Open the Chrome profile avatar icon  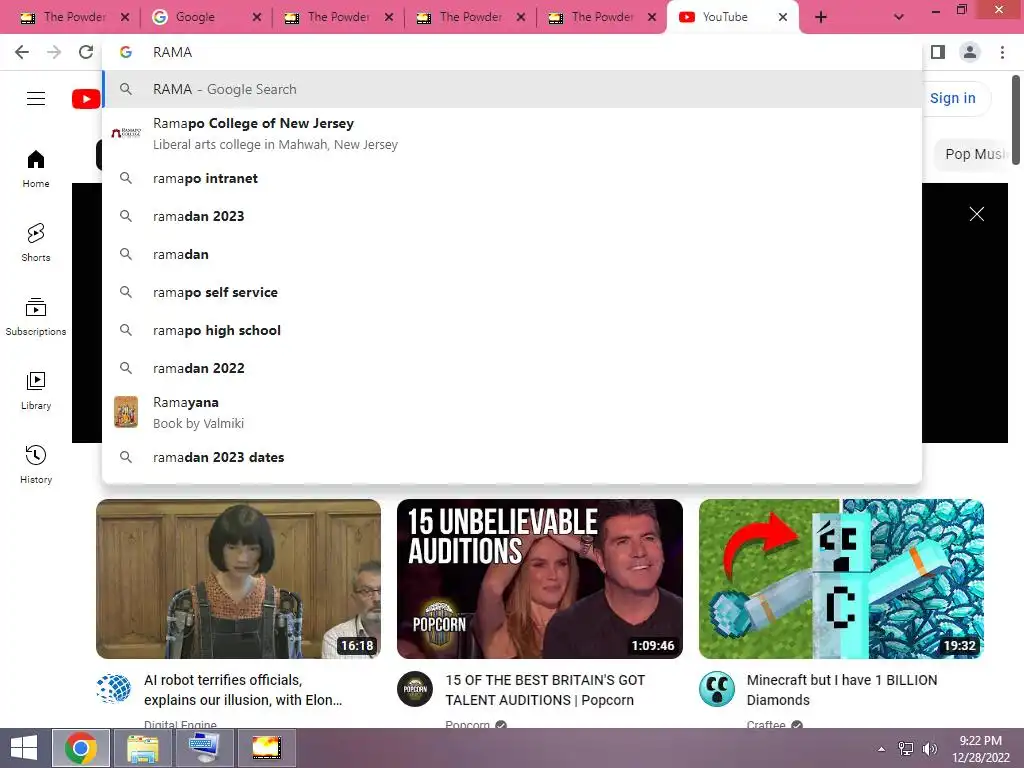coord(970,52)
